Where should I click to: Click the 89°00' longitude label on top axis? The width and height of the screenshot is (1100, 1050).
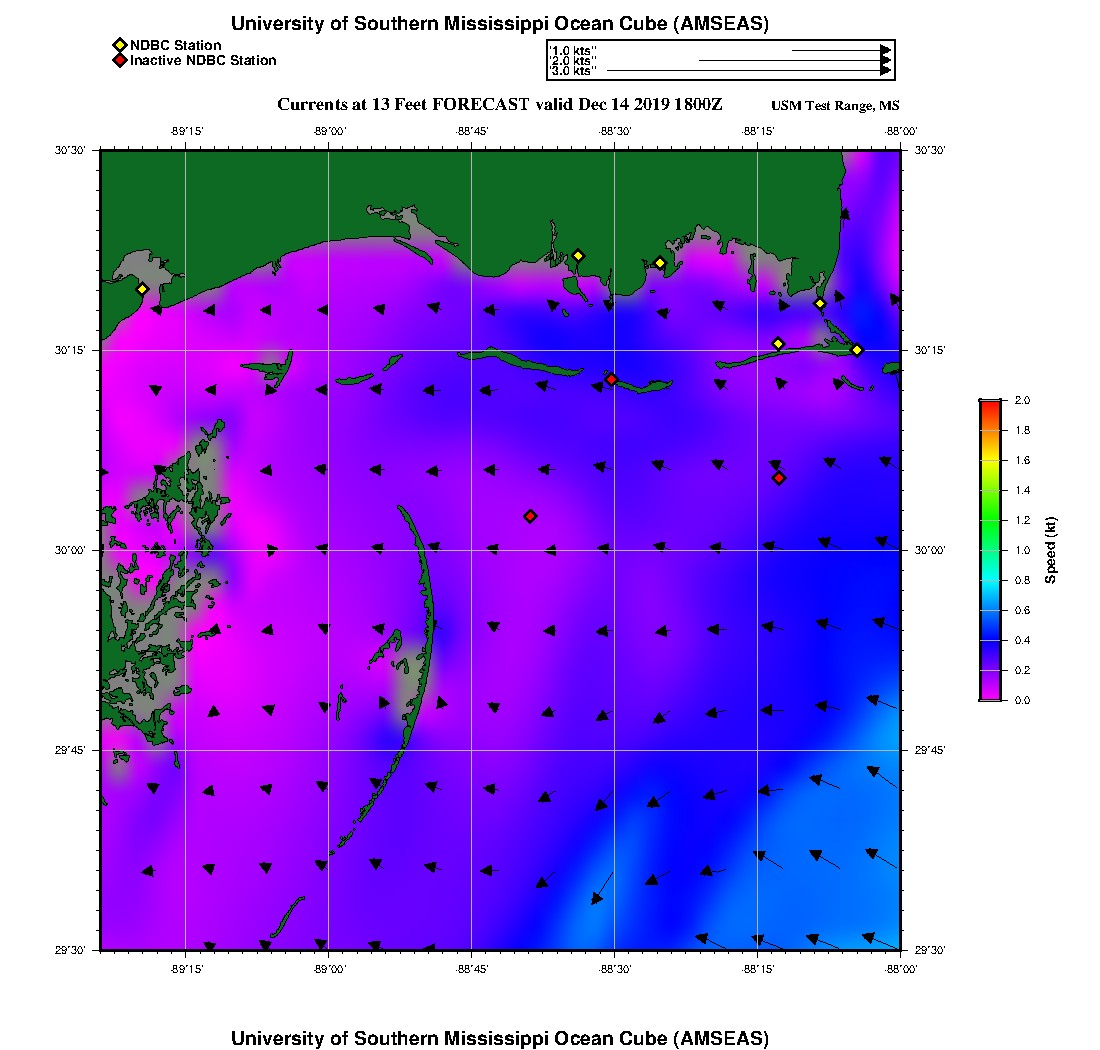point(329,130)
